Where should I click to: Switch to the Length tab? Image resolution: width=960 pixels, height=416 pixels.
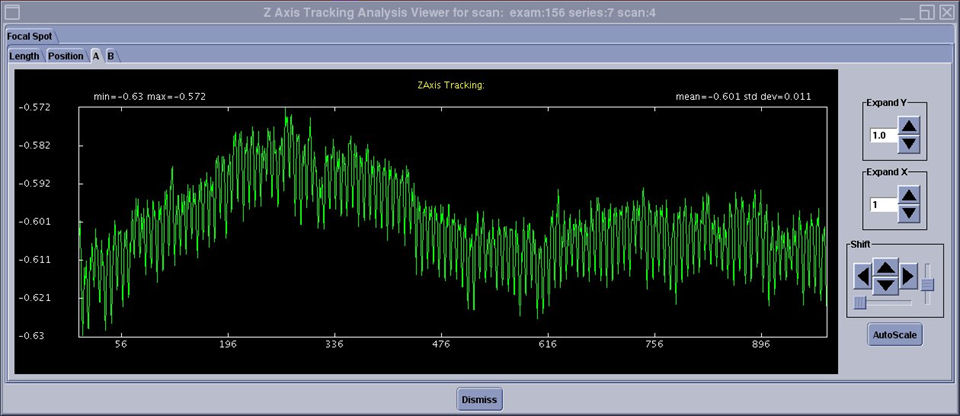(24, 56)
